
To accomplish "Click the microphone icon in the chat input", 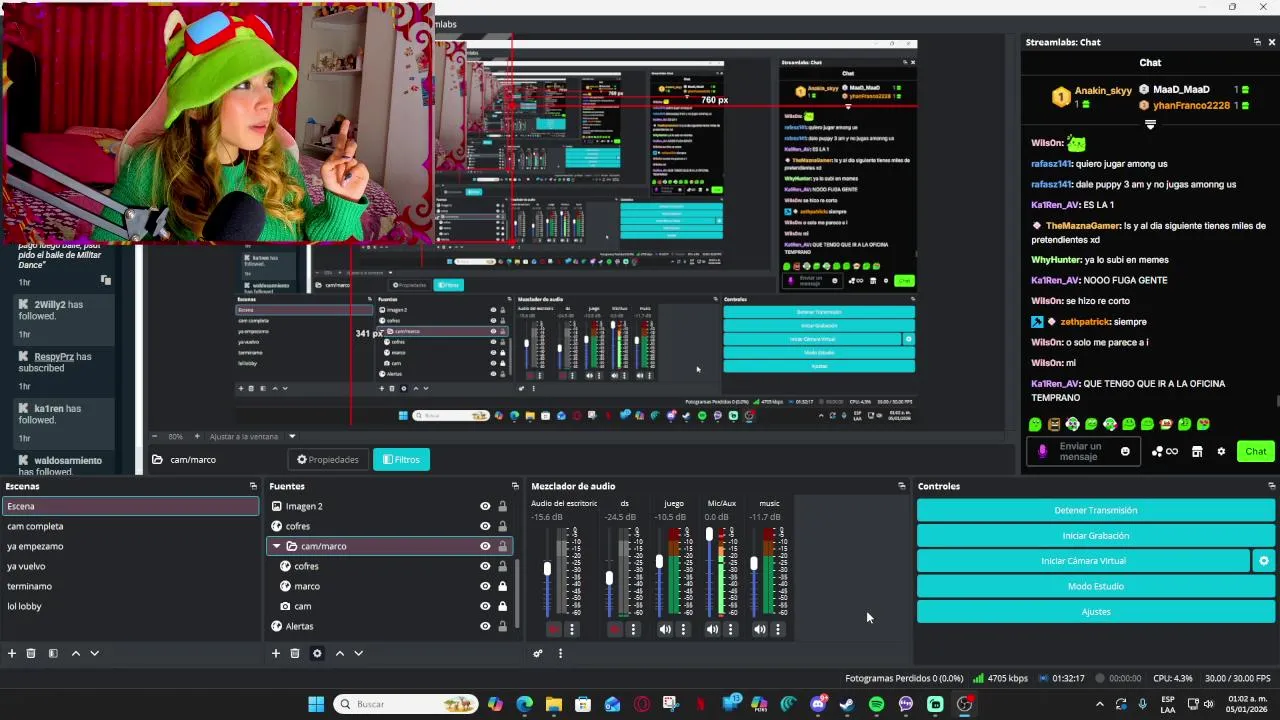I will 1042,451.
